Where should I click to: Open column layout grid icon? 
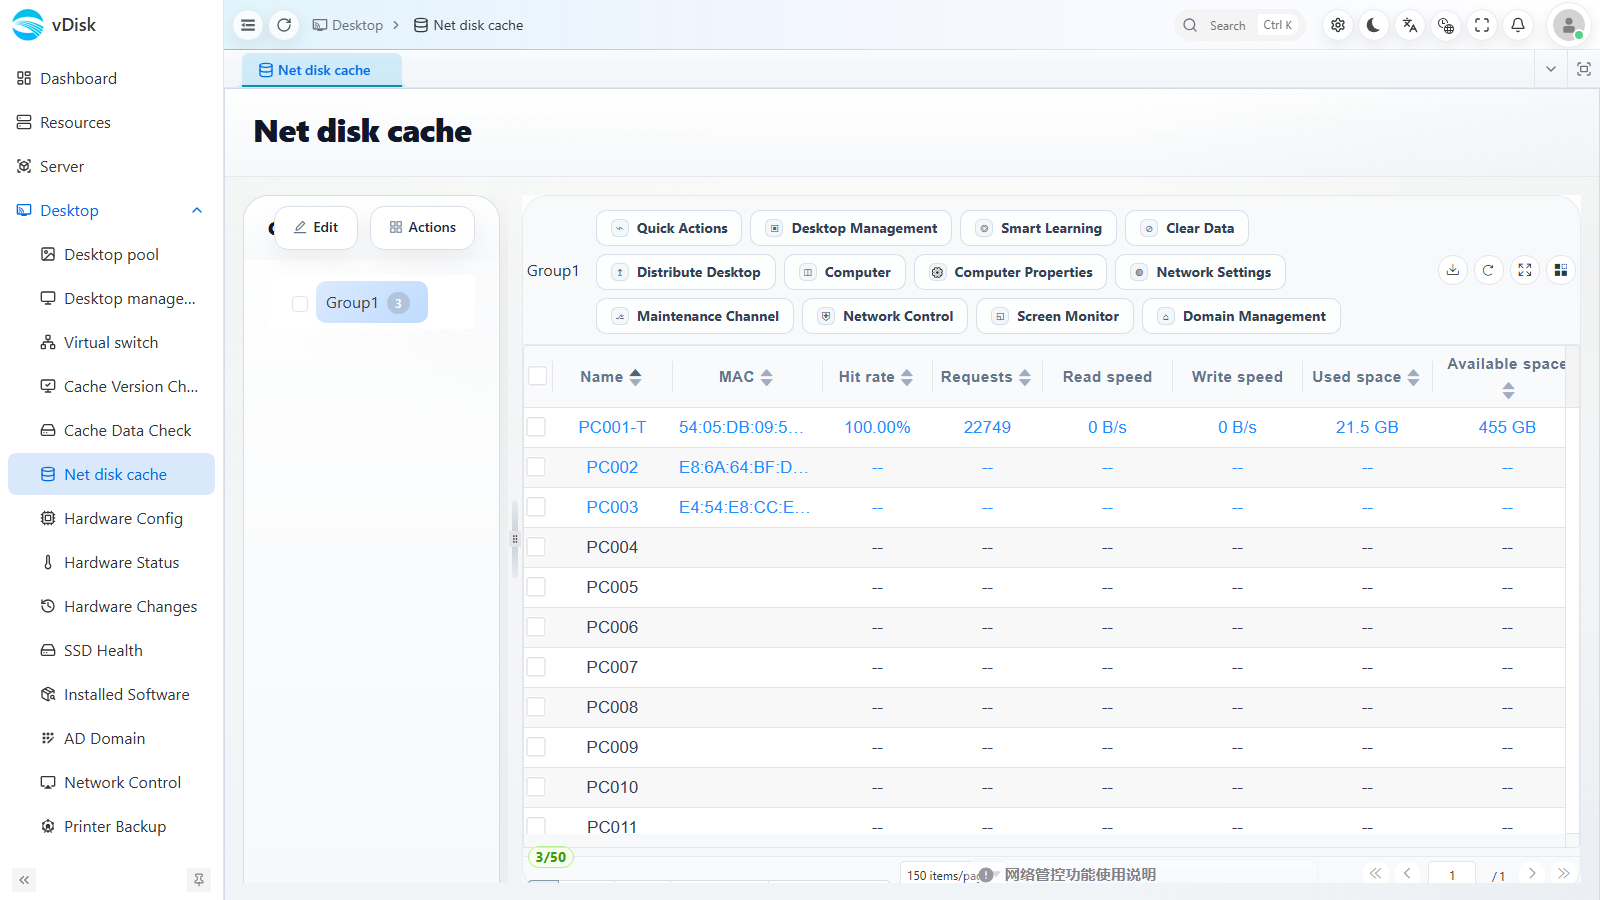coord(1561,270)
